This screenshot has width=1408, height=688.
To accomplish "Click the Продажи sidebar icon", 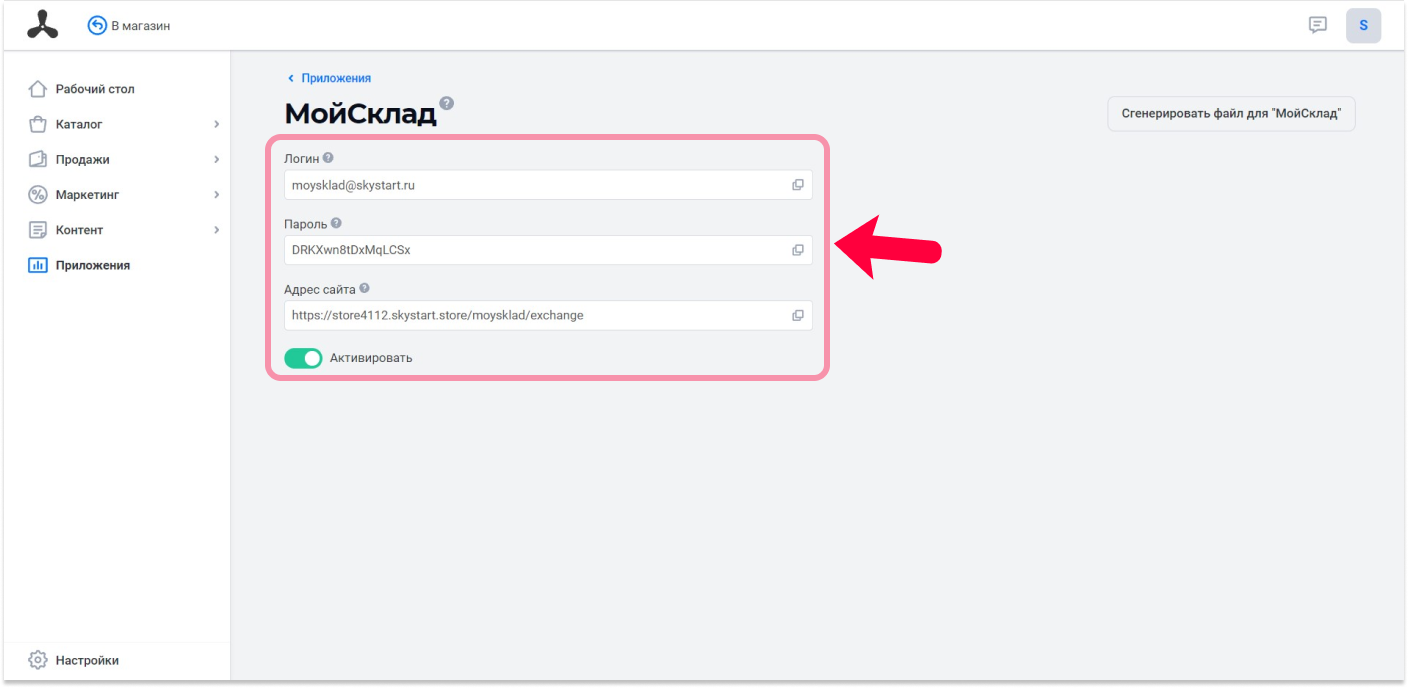I will [x=38, y=160].
